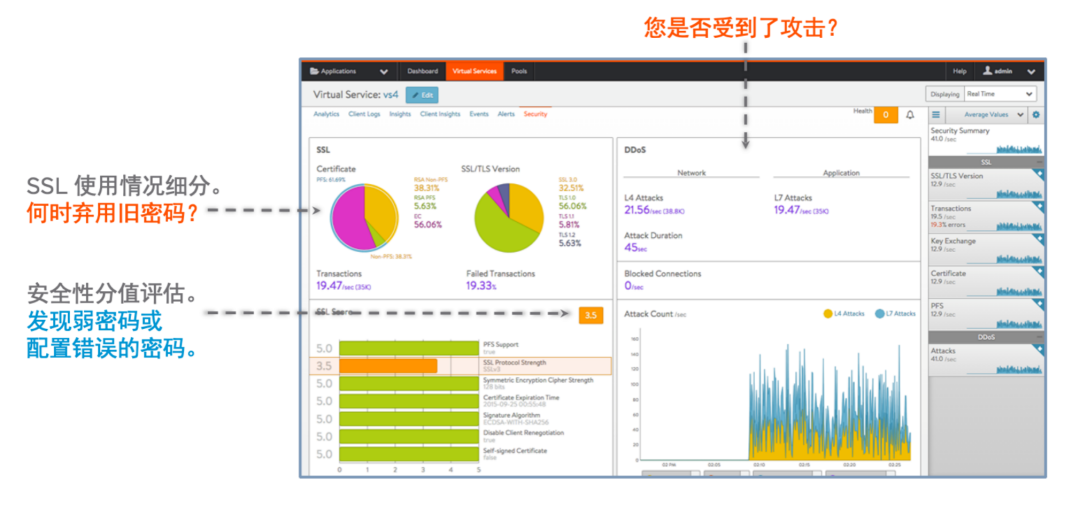Screen dimensions: 1080x505
Task: Toggle L7 Attacks series in legend
Action: (895, 313)
